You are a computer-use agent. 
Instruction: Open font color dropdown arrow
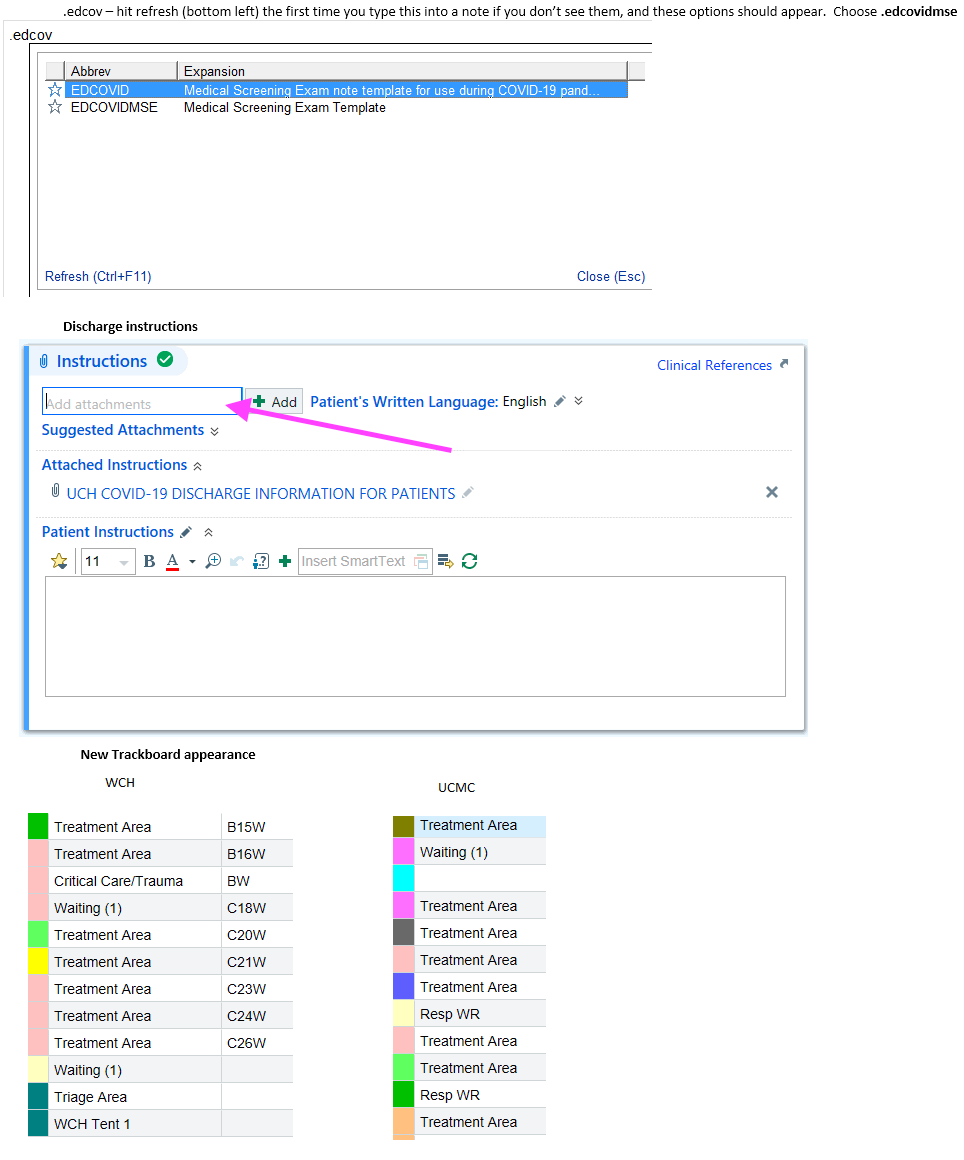[x=191, y=562]
